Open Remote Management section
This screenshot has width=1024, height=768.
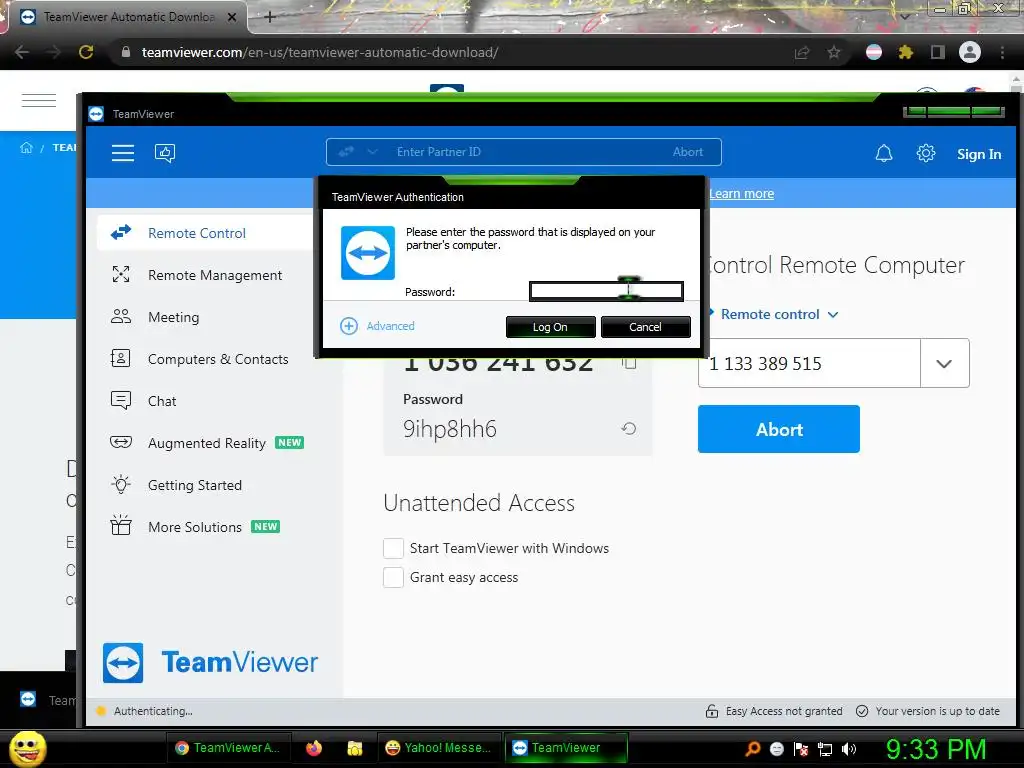(x=215, y=275)
